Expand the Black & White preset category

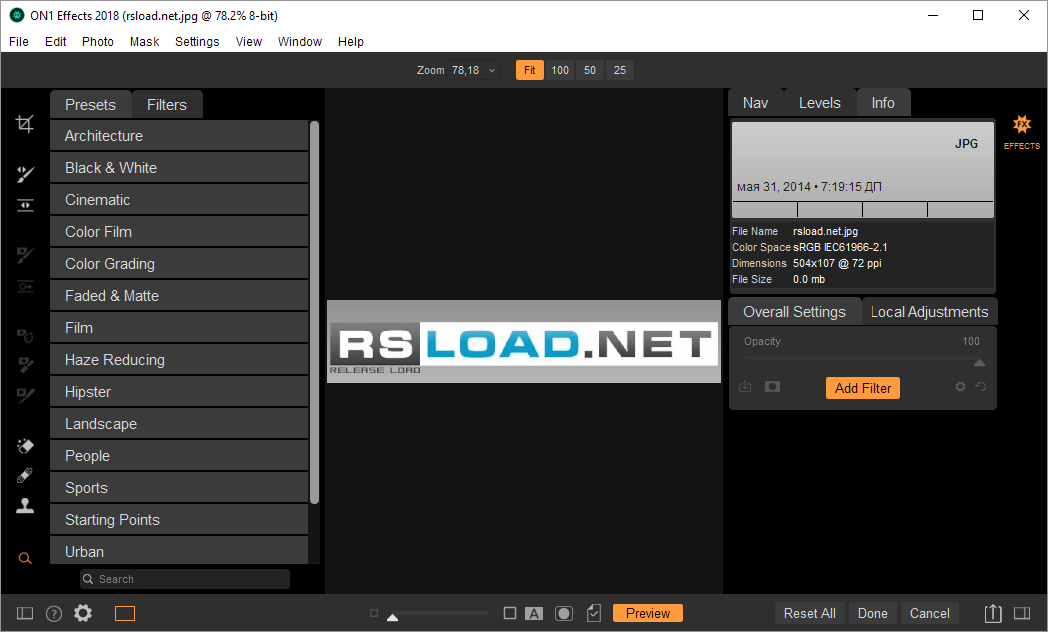tap(179, 168)
